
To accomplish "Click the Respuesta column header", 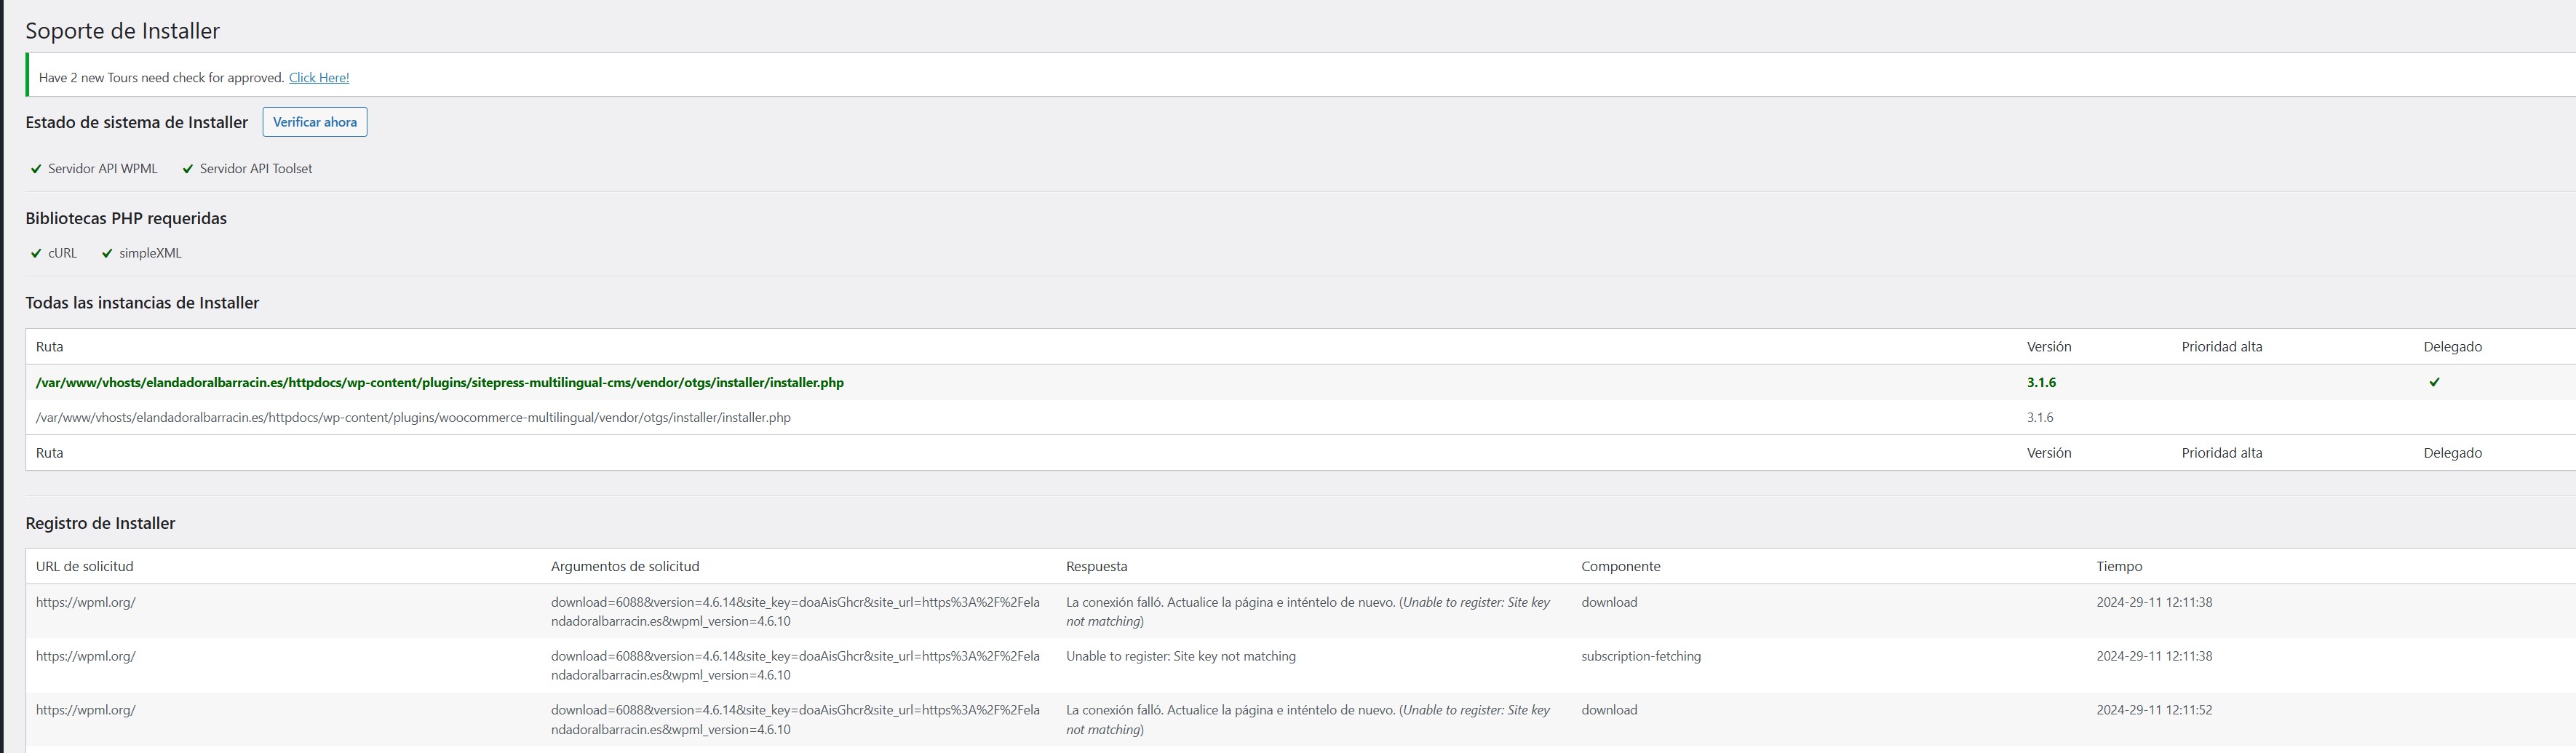I will tap(1096, 567).
